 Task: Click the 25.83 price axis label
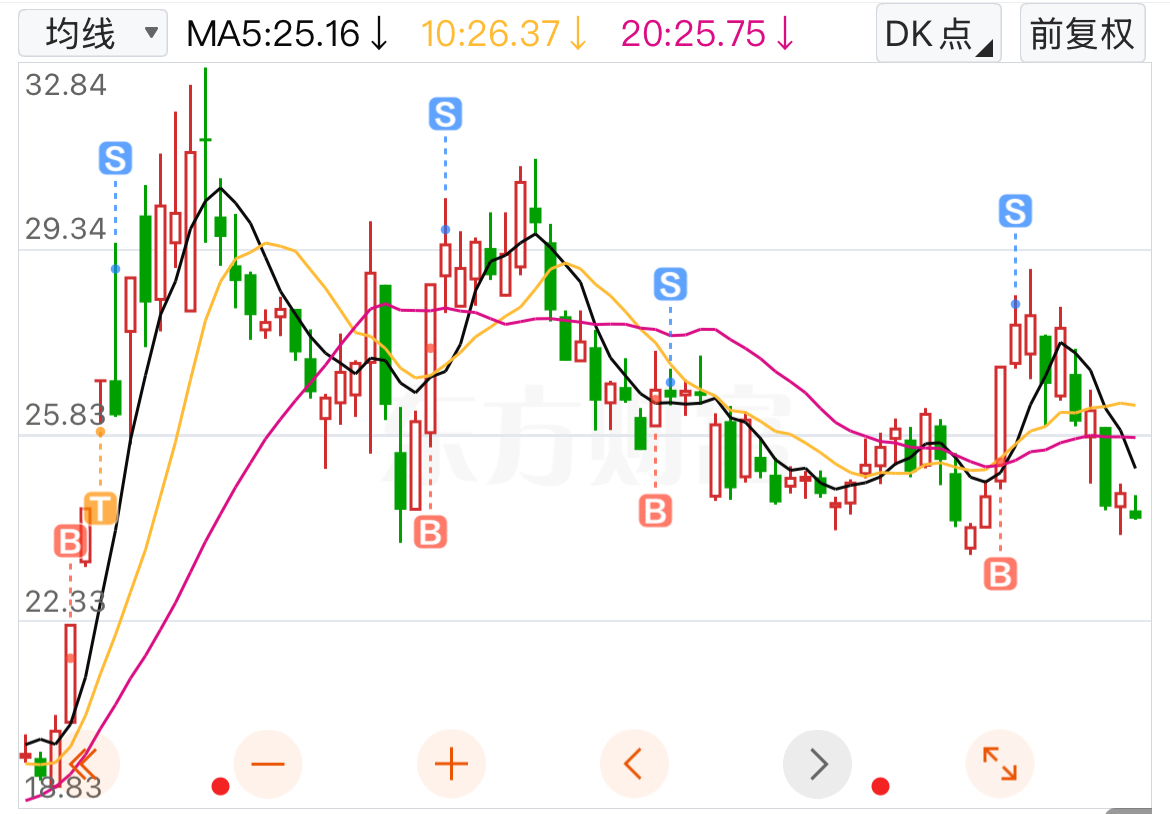(66, 415)
